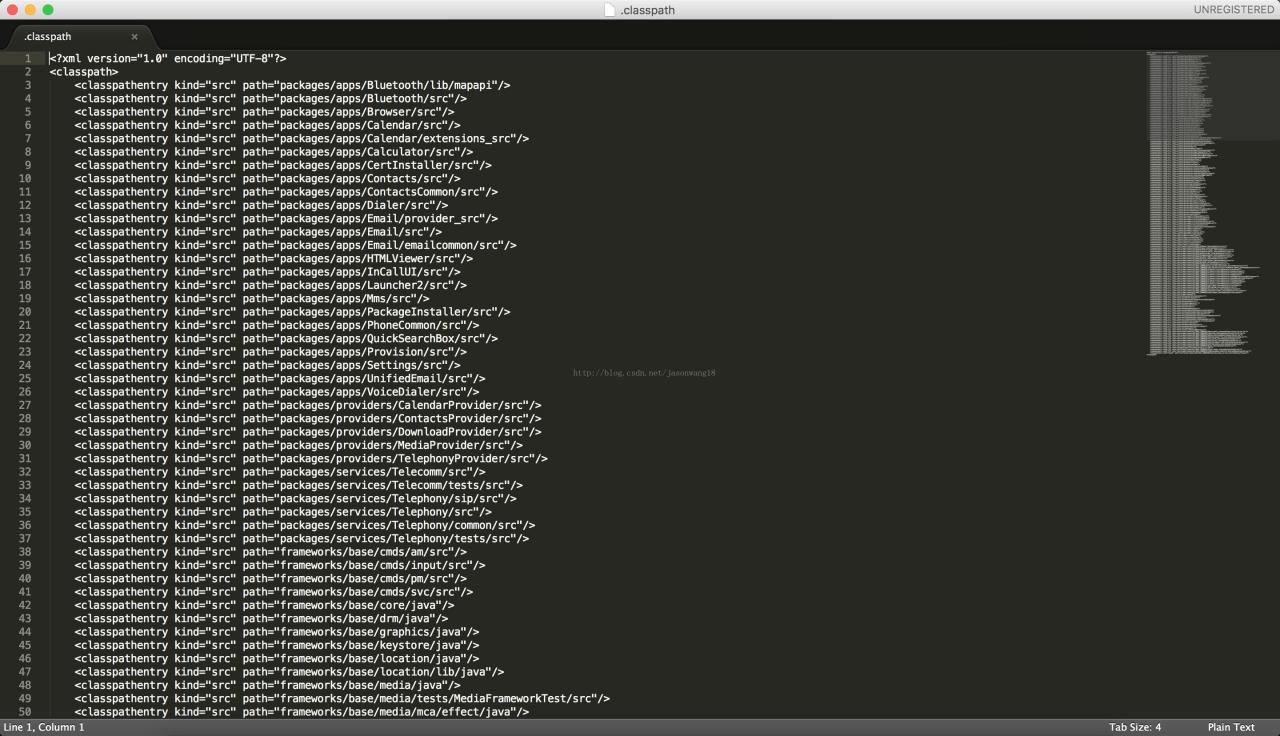
Task: Click the frameworks/base/core/java entry
Action: pos(264,605)
